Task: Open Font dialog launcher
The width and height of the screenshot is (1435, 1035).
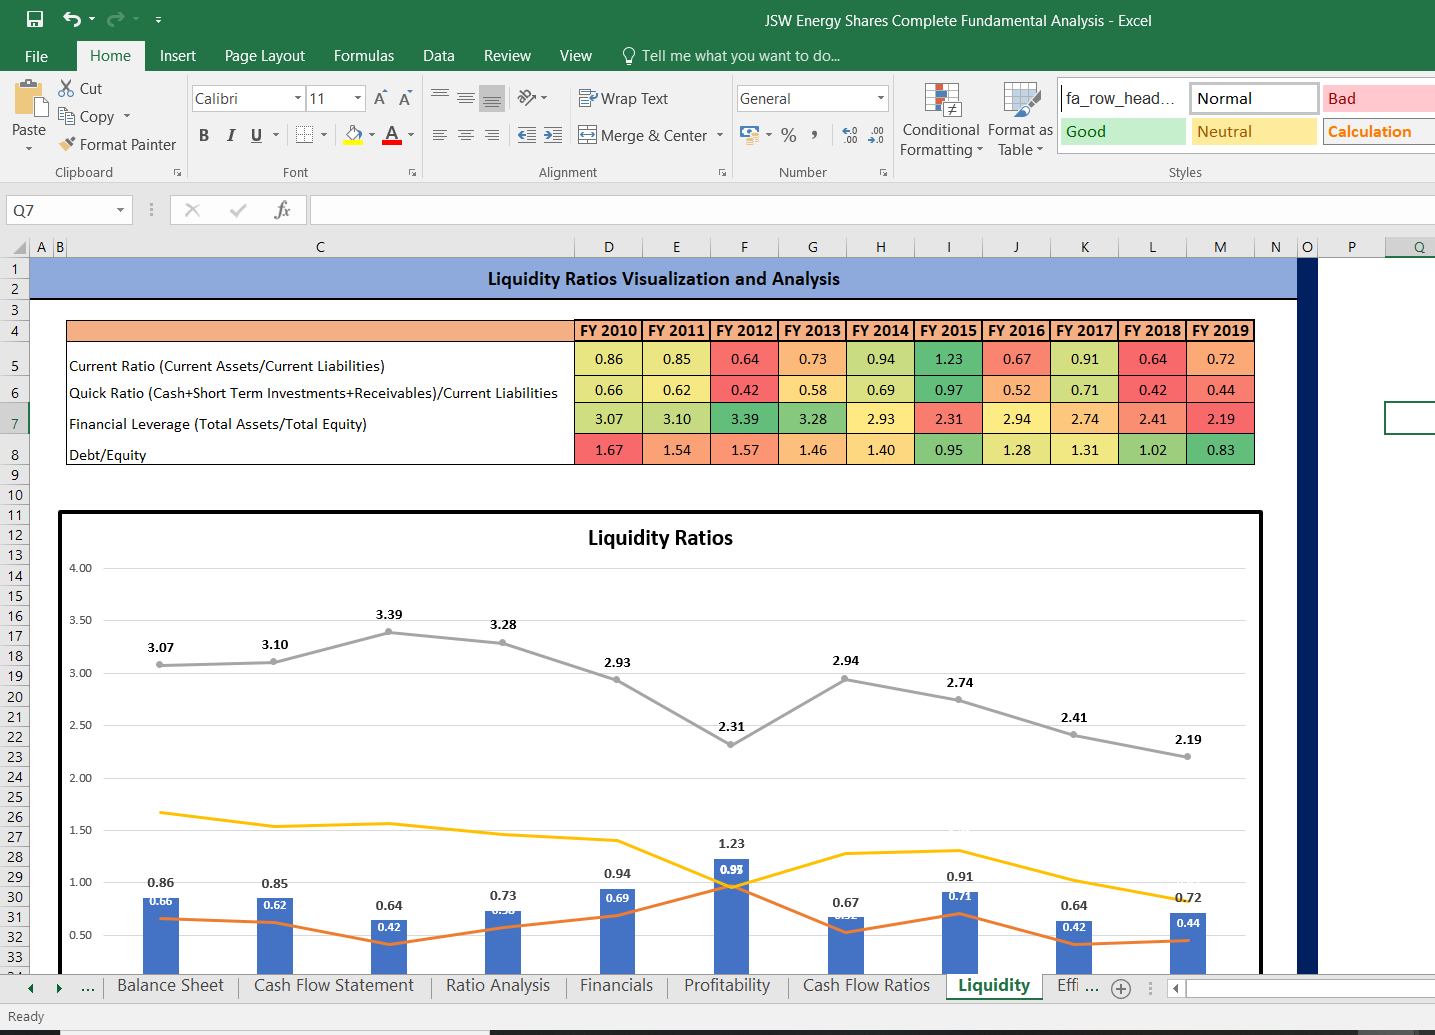Action: point(412,173)
